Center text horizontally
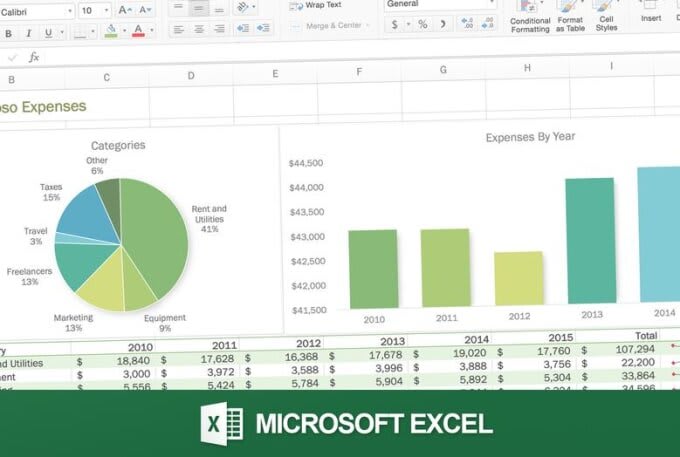Image resolution: width=680 pixels, height=457 pixels. [199, 29]
